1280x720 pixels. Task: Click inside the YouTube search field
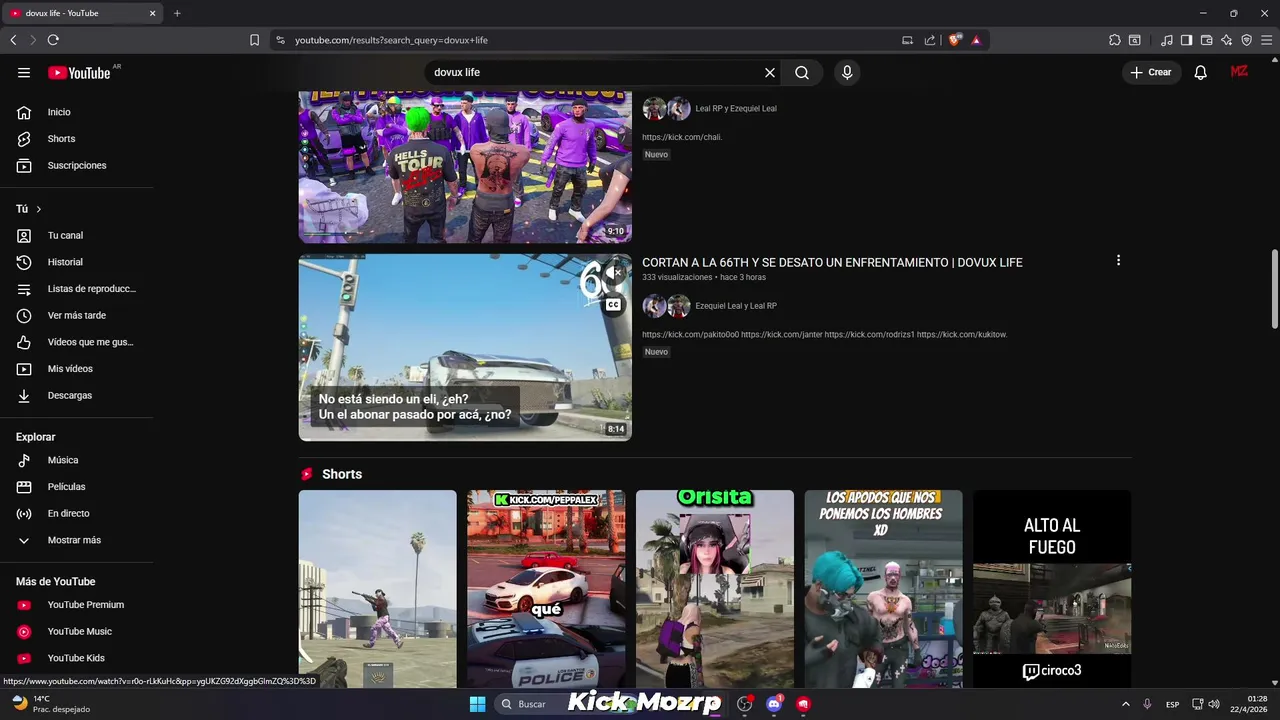(x=595, y=72)
